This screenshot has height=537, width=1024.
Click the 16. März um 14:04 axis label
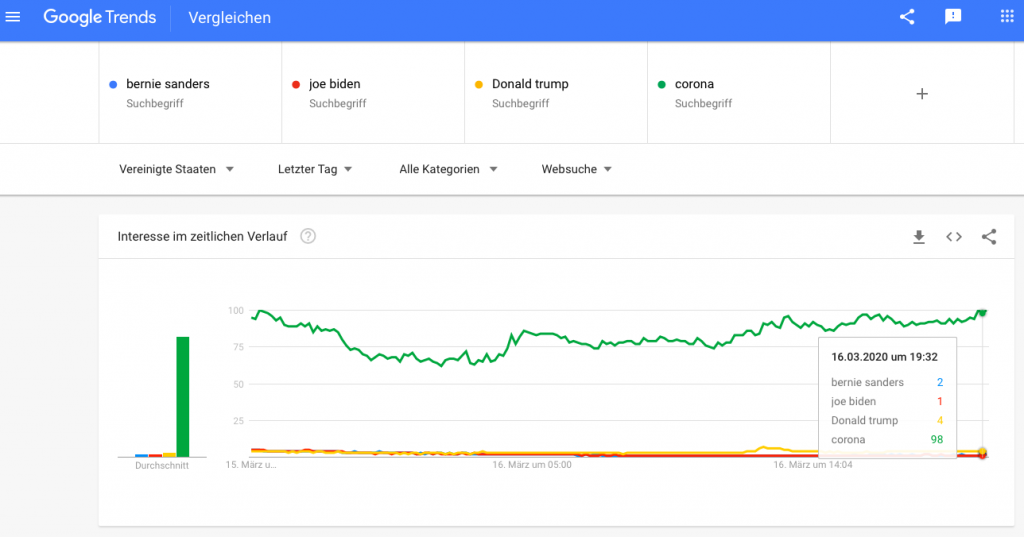[812, 464]
